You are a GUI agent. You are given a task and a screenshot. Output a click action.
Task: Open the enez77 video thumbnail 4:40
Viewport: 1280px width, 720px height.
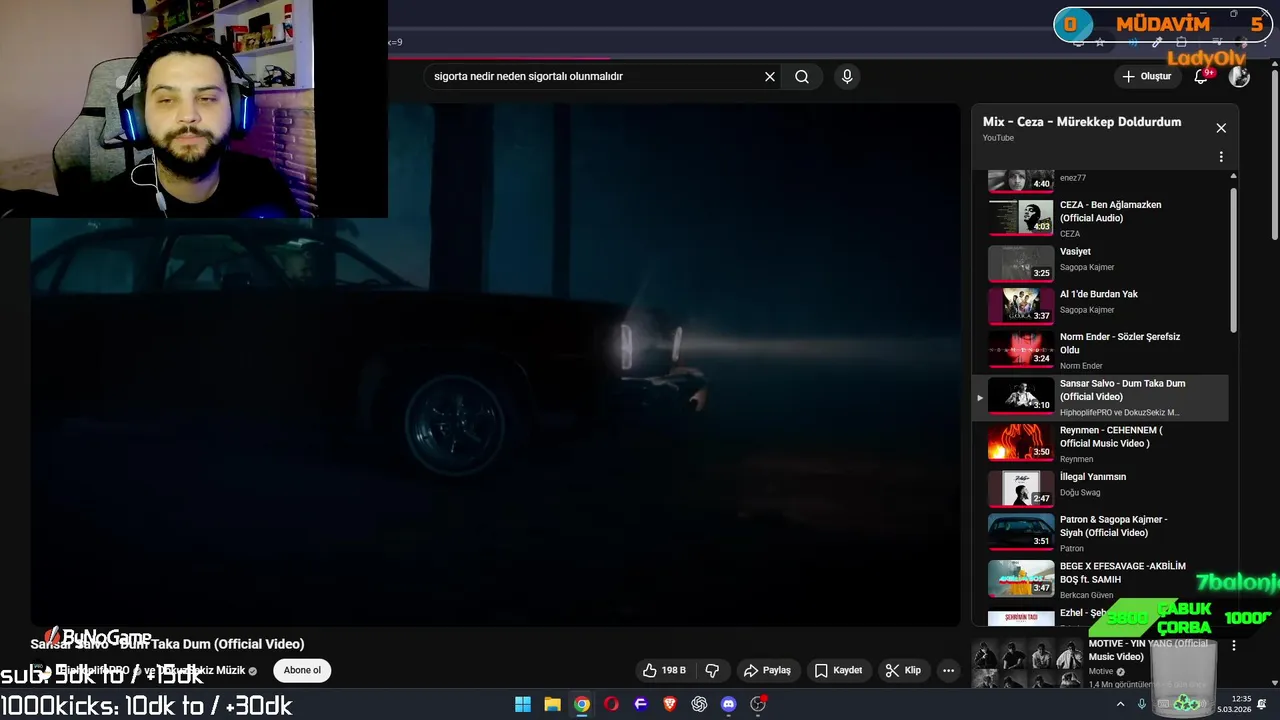[x=1021, y=181]
